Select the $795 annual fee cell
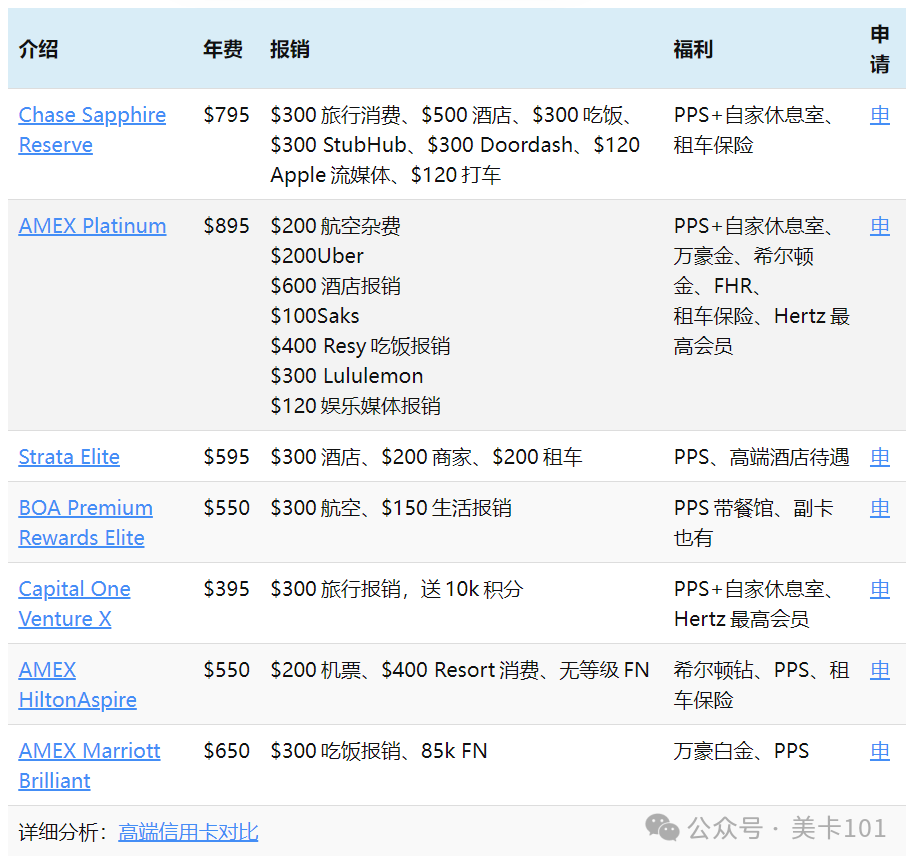 coord(226,115)
